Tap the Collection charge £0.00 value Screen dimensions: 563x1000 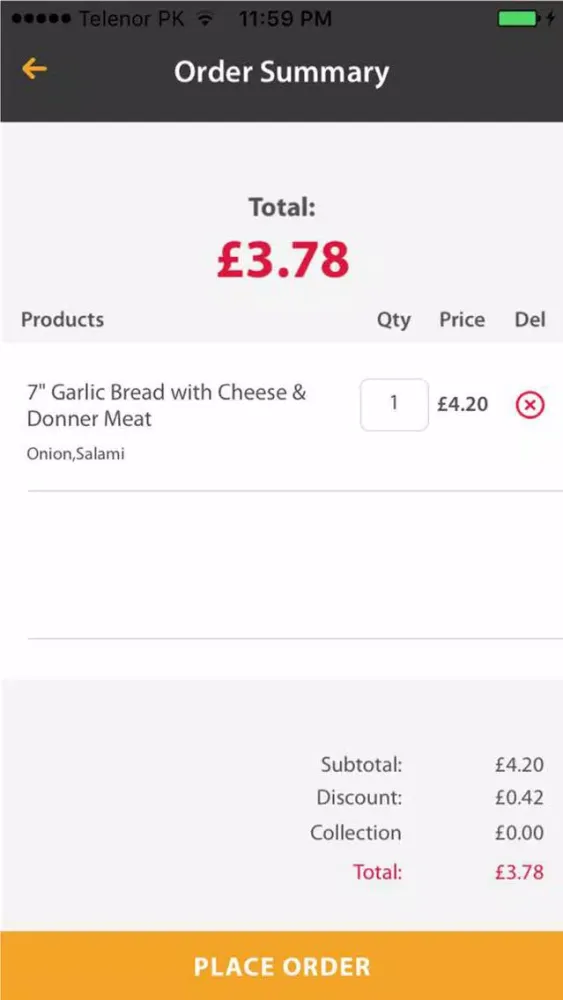(x=519, y=833)
